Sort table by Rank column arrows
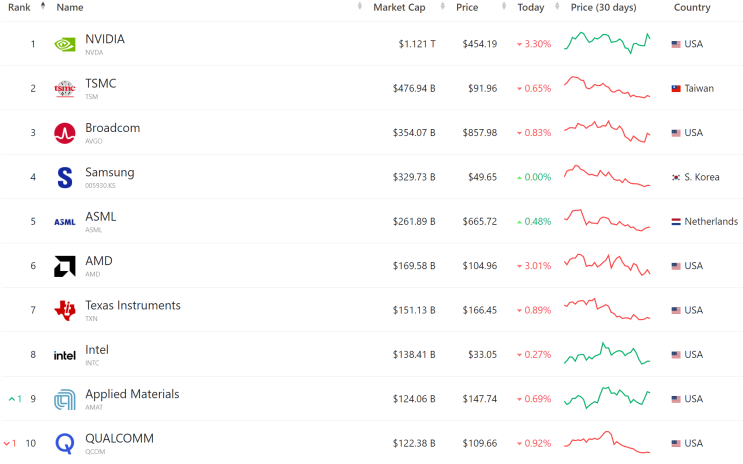Image resolution: width=743 pixels, height=464 pixels. [43, 6]
